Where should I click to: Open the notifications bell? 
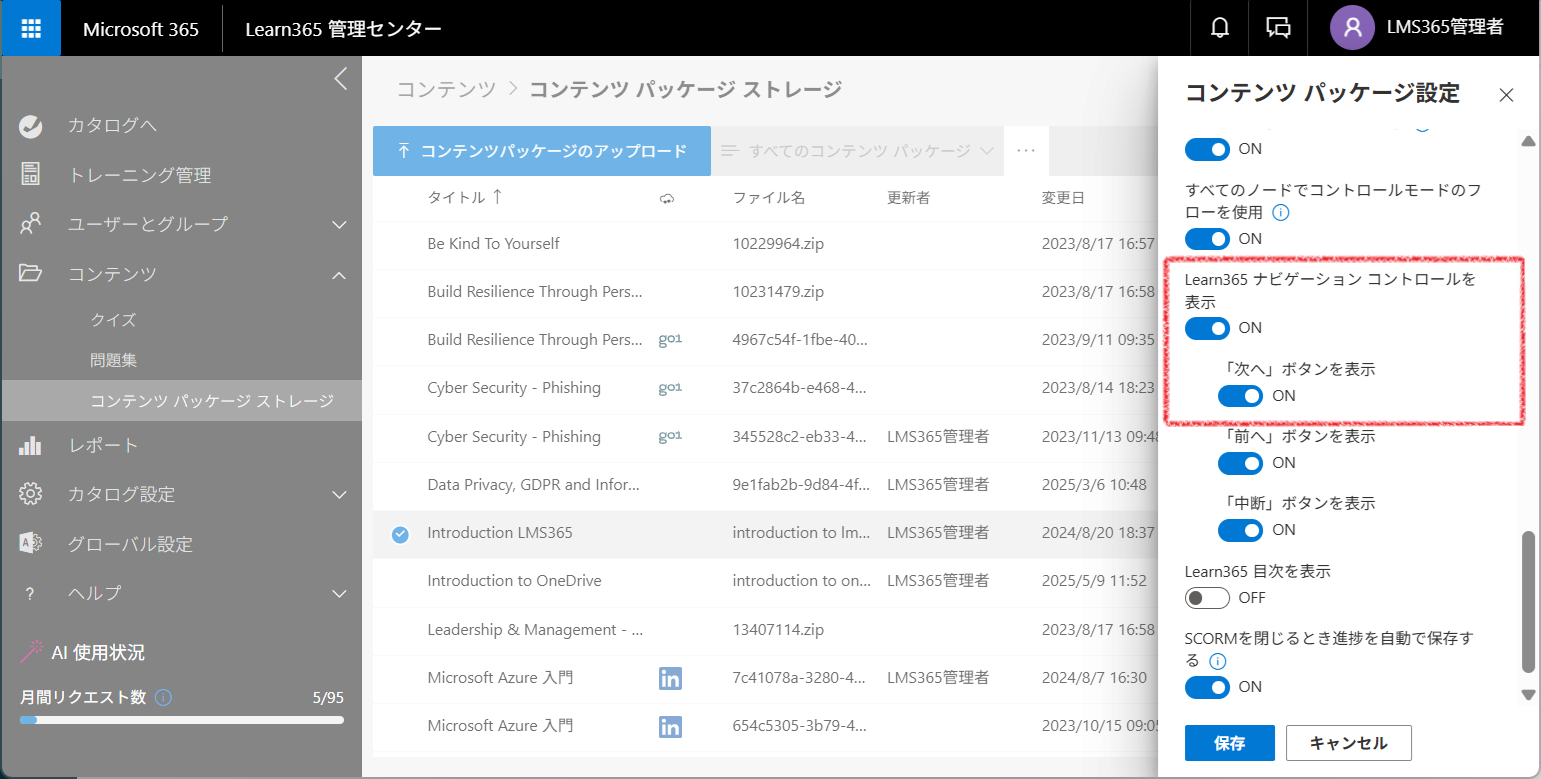(1219, 28)
